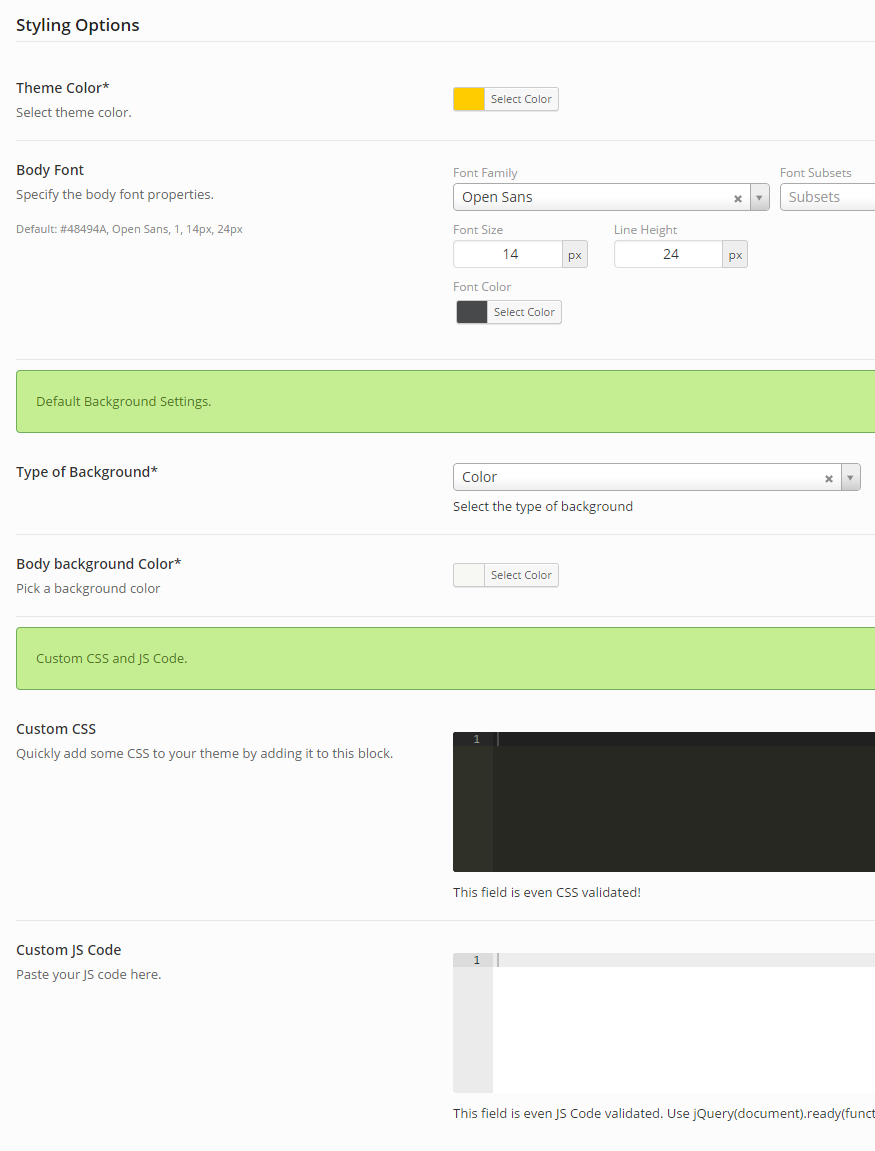This screenshot has height=1151, width=875.
Task: Click the Font Size field showing 14
Action: [x=508, y=254]
